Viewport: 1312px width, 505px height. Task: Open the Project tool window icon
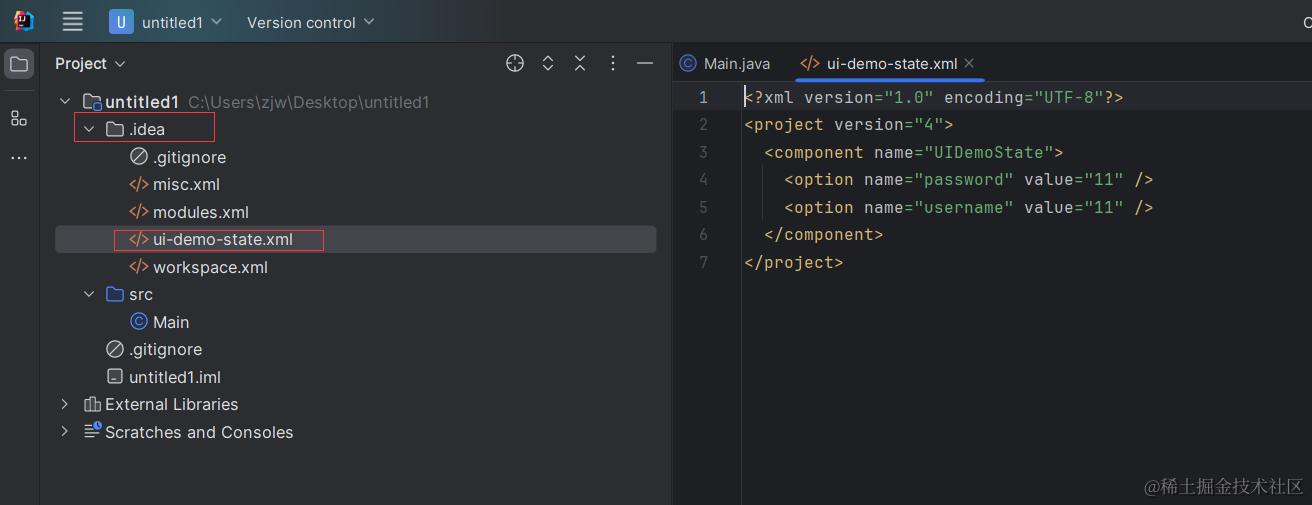[19, 64]
